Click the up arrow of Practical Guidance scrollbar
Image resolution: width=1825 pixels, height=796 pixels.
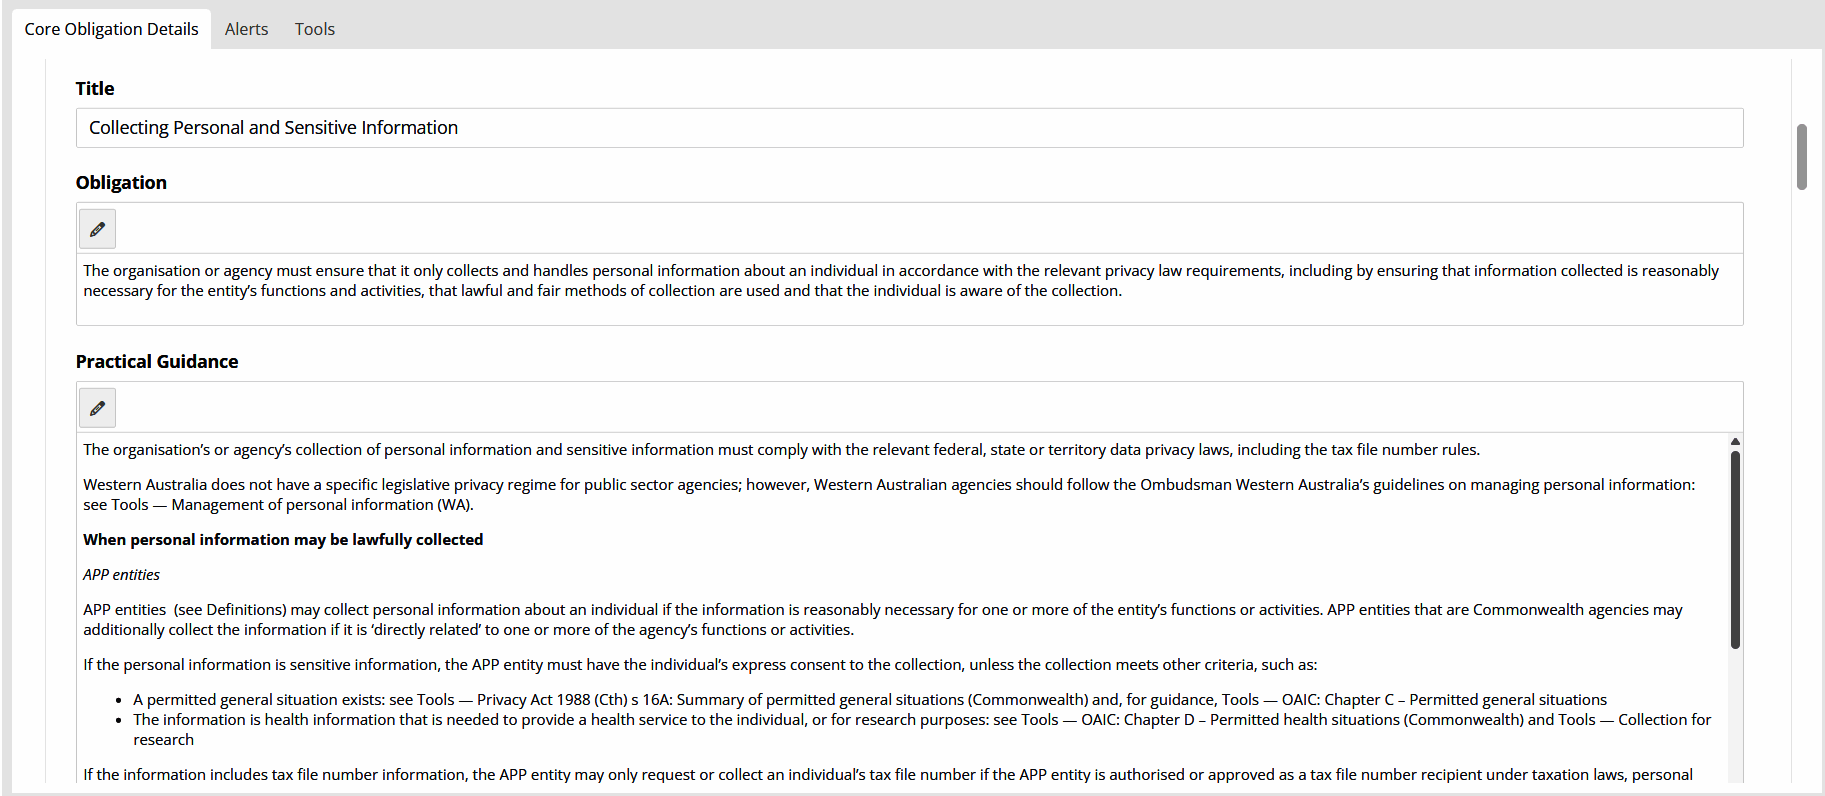pos(1735,441)
